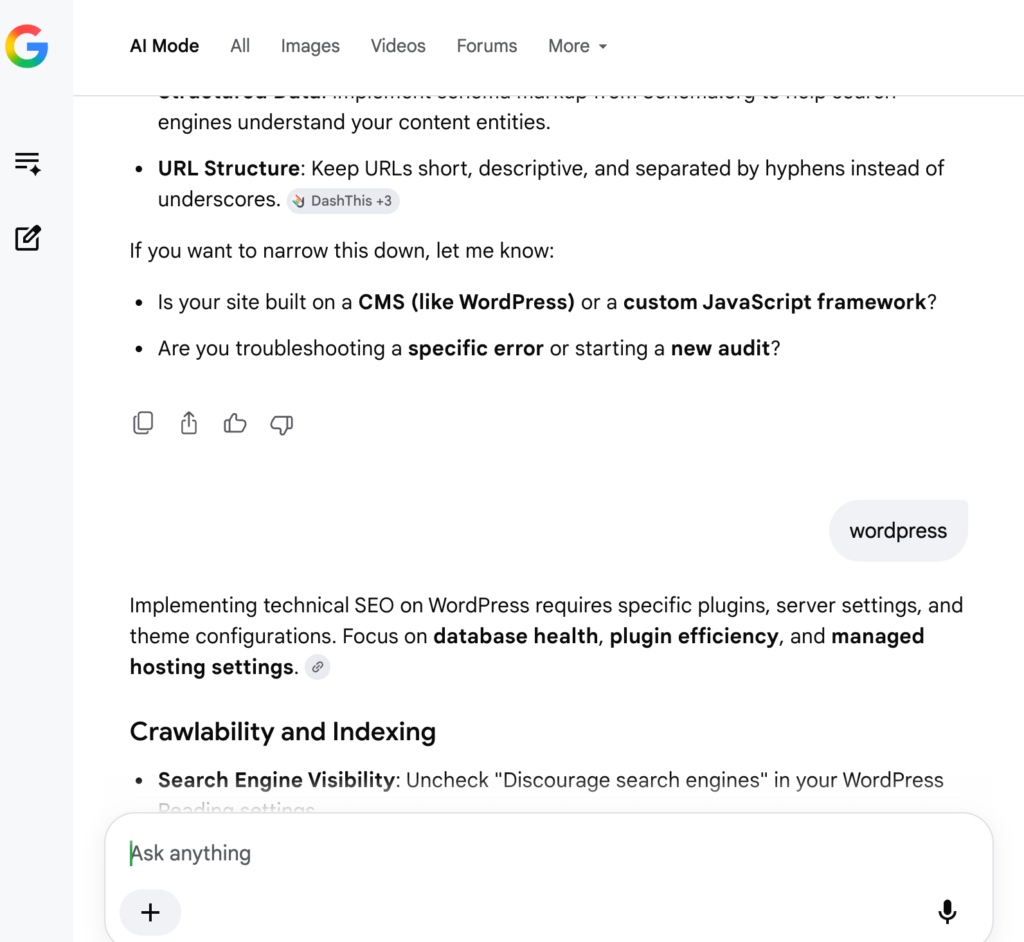Expand the More dropdown menu
Image resolution: width=1024 pixels, height=942 pixels.
(x=578, y=46)
